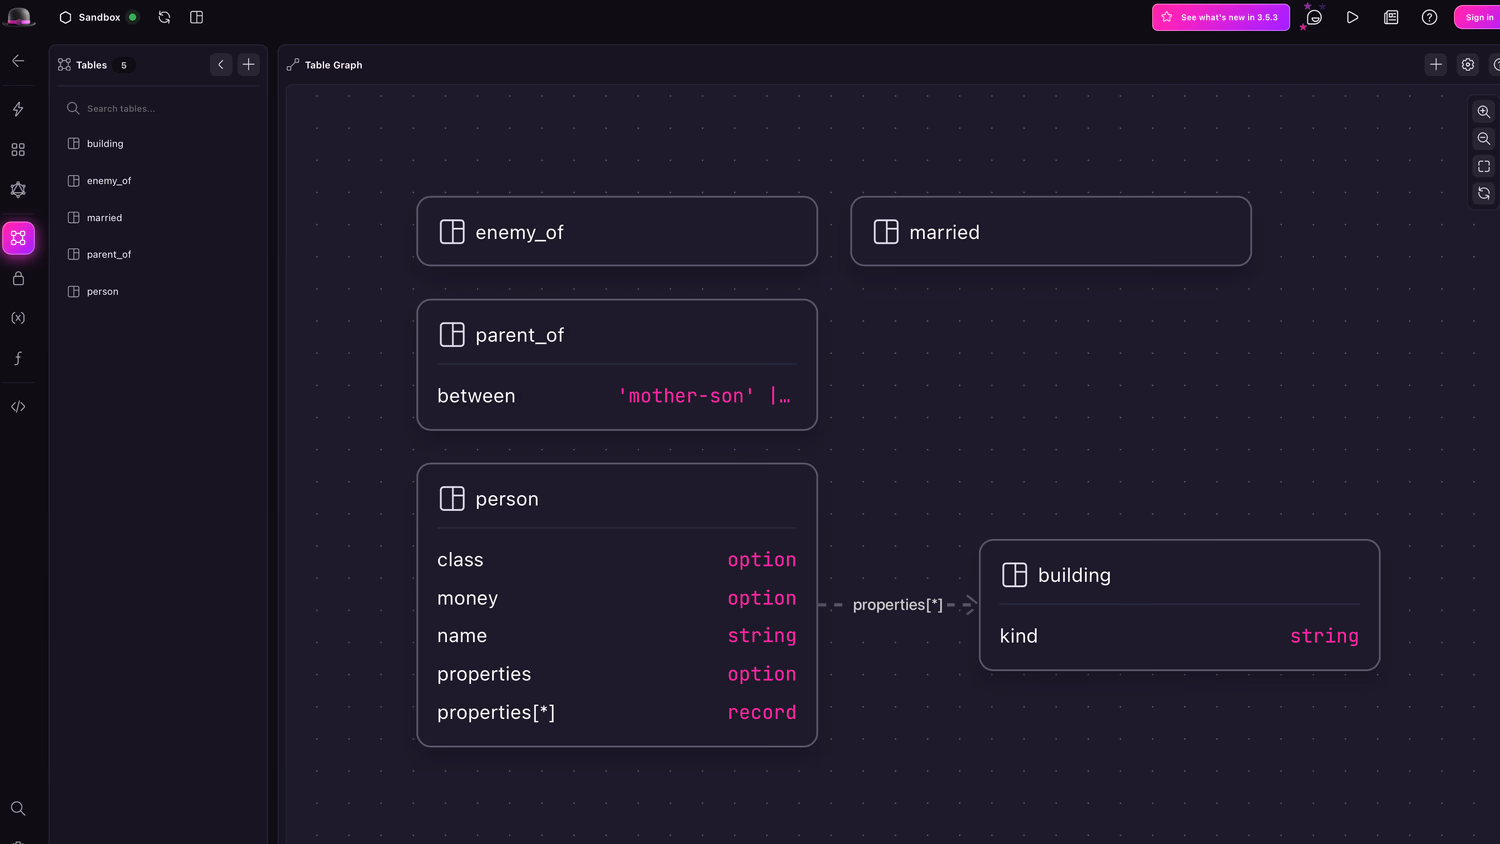Screen dimensions: 1500x844
Task: Toggle the panel layout icon beside Sandbox
Action: click(197, 17)
